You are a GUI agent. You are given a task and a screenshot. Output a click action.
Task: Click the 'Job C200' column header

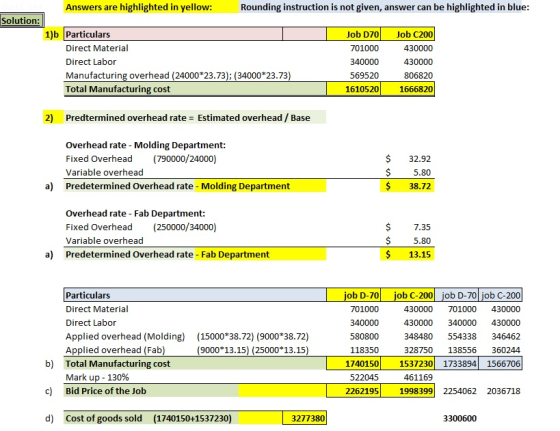408,34
